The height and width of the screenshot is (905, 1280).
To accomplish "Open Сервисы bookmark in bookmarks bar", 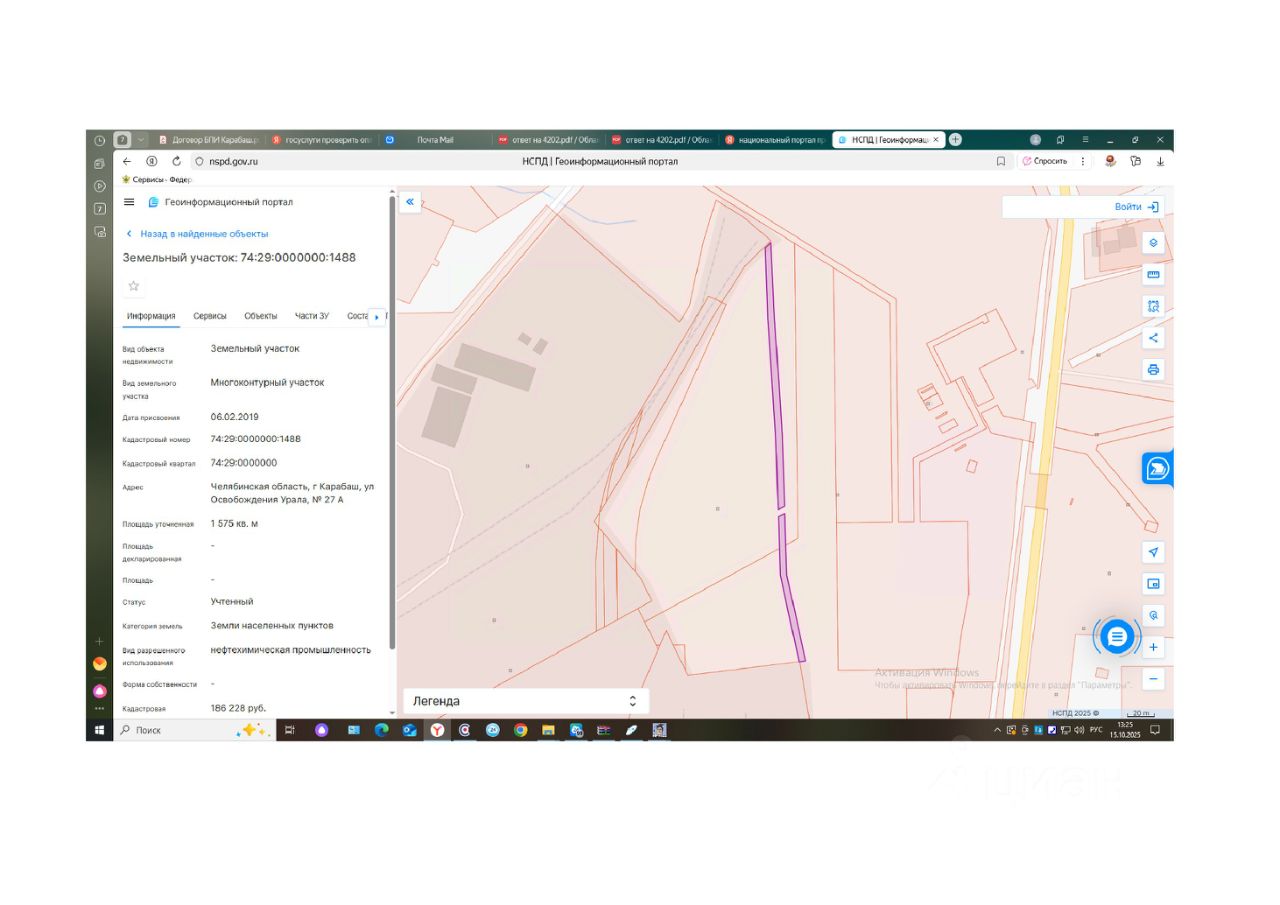I will 157,180.
